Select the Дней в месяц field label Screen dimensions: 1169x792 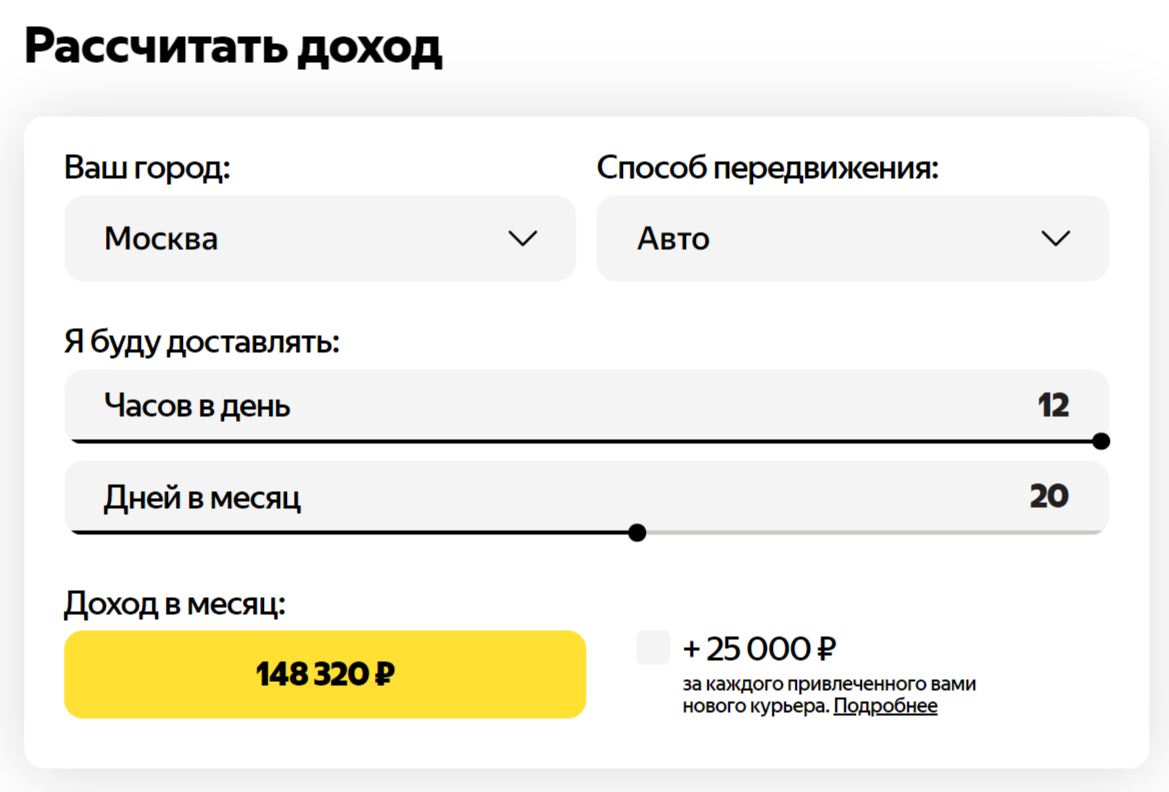[202, 497]
